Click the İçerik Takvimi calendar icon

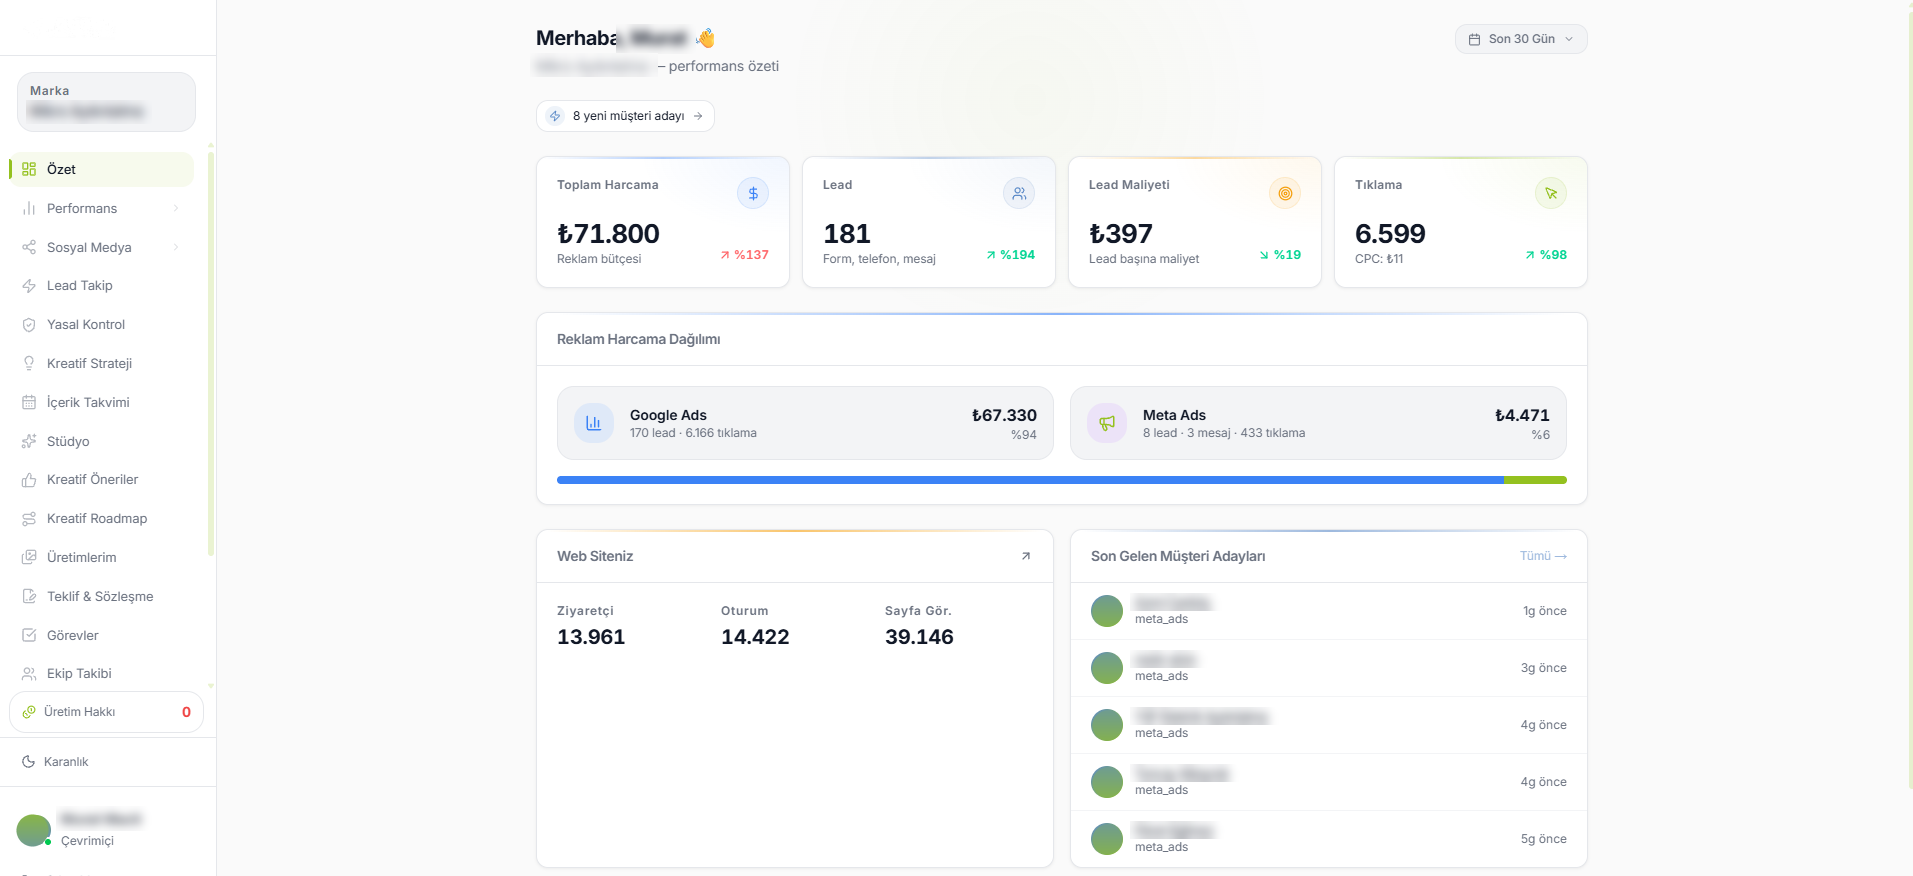29,402
